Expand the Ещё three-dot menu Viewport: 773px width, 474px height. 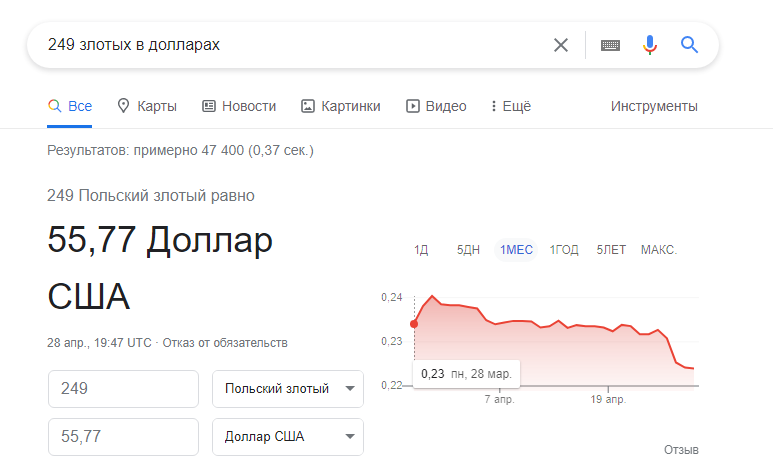tap(511, 106)
